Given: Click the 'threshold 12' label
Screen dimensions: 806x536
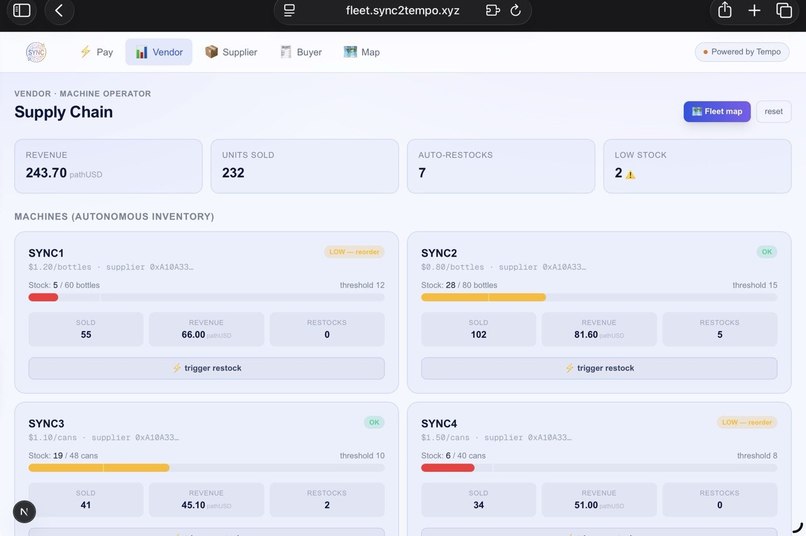Looking at the screenshot, I should (x=362, y=285).
